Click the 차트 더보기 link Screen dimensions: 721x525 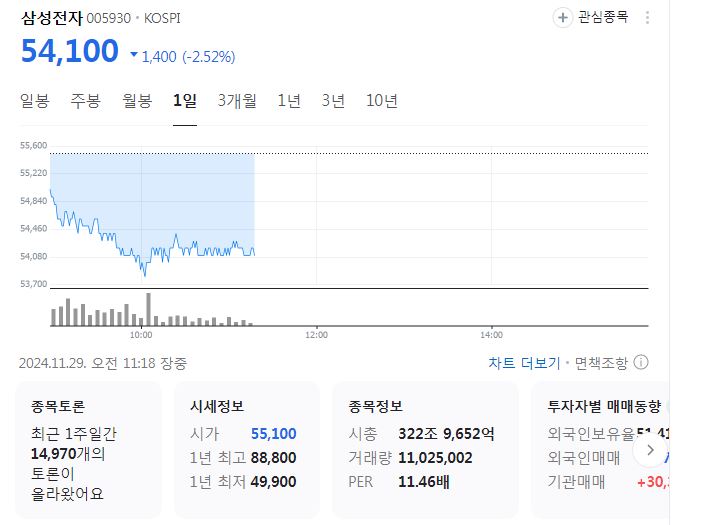pyautogui.click(x=524, y=363)
